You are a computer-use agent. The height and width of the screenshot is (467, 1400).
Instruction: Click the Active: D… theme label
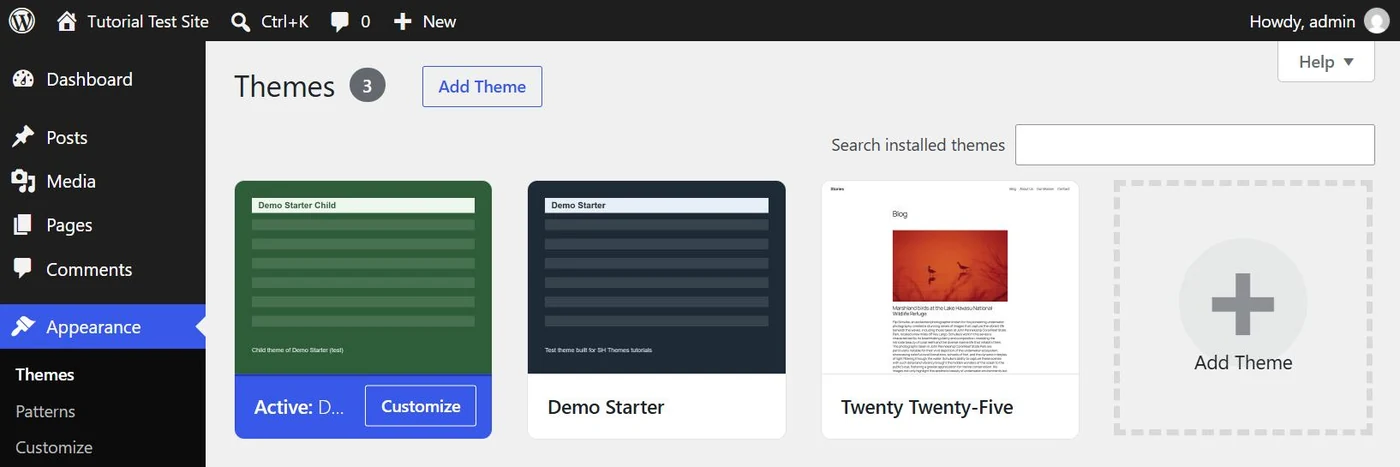300,407
